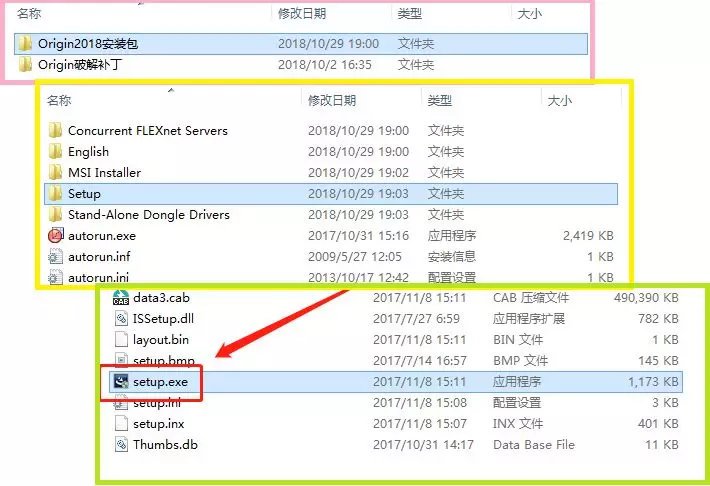Screen dimensions: 710x486
Task: Select the English folder name
Action: (88, 152)
